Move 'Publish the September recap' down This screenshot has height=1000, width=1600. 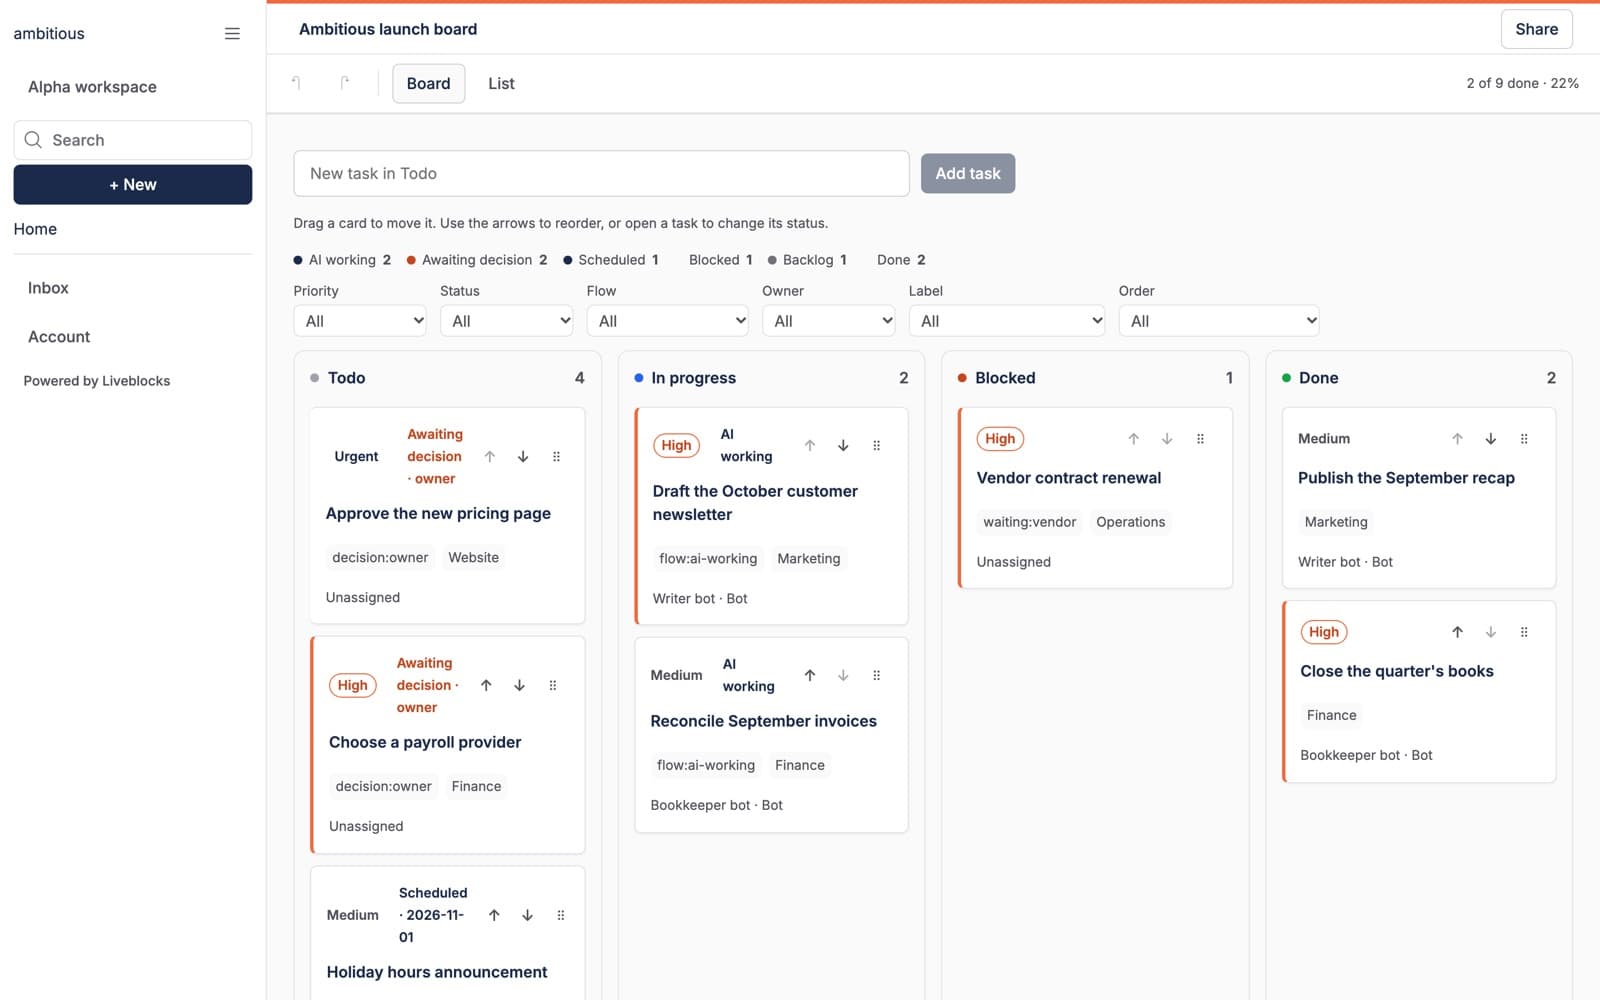[1491, 439]
